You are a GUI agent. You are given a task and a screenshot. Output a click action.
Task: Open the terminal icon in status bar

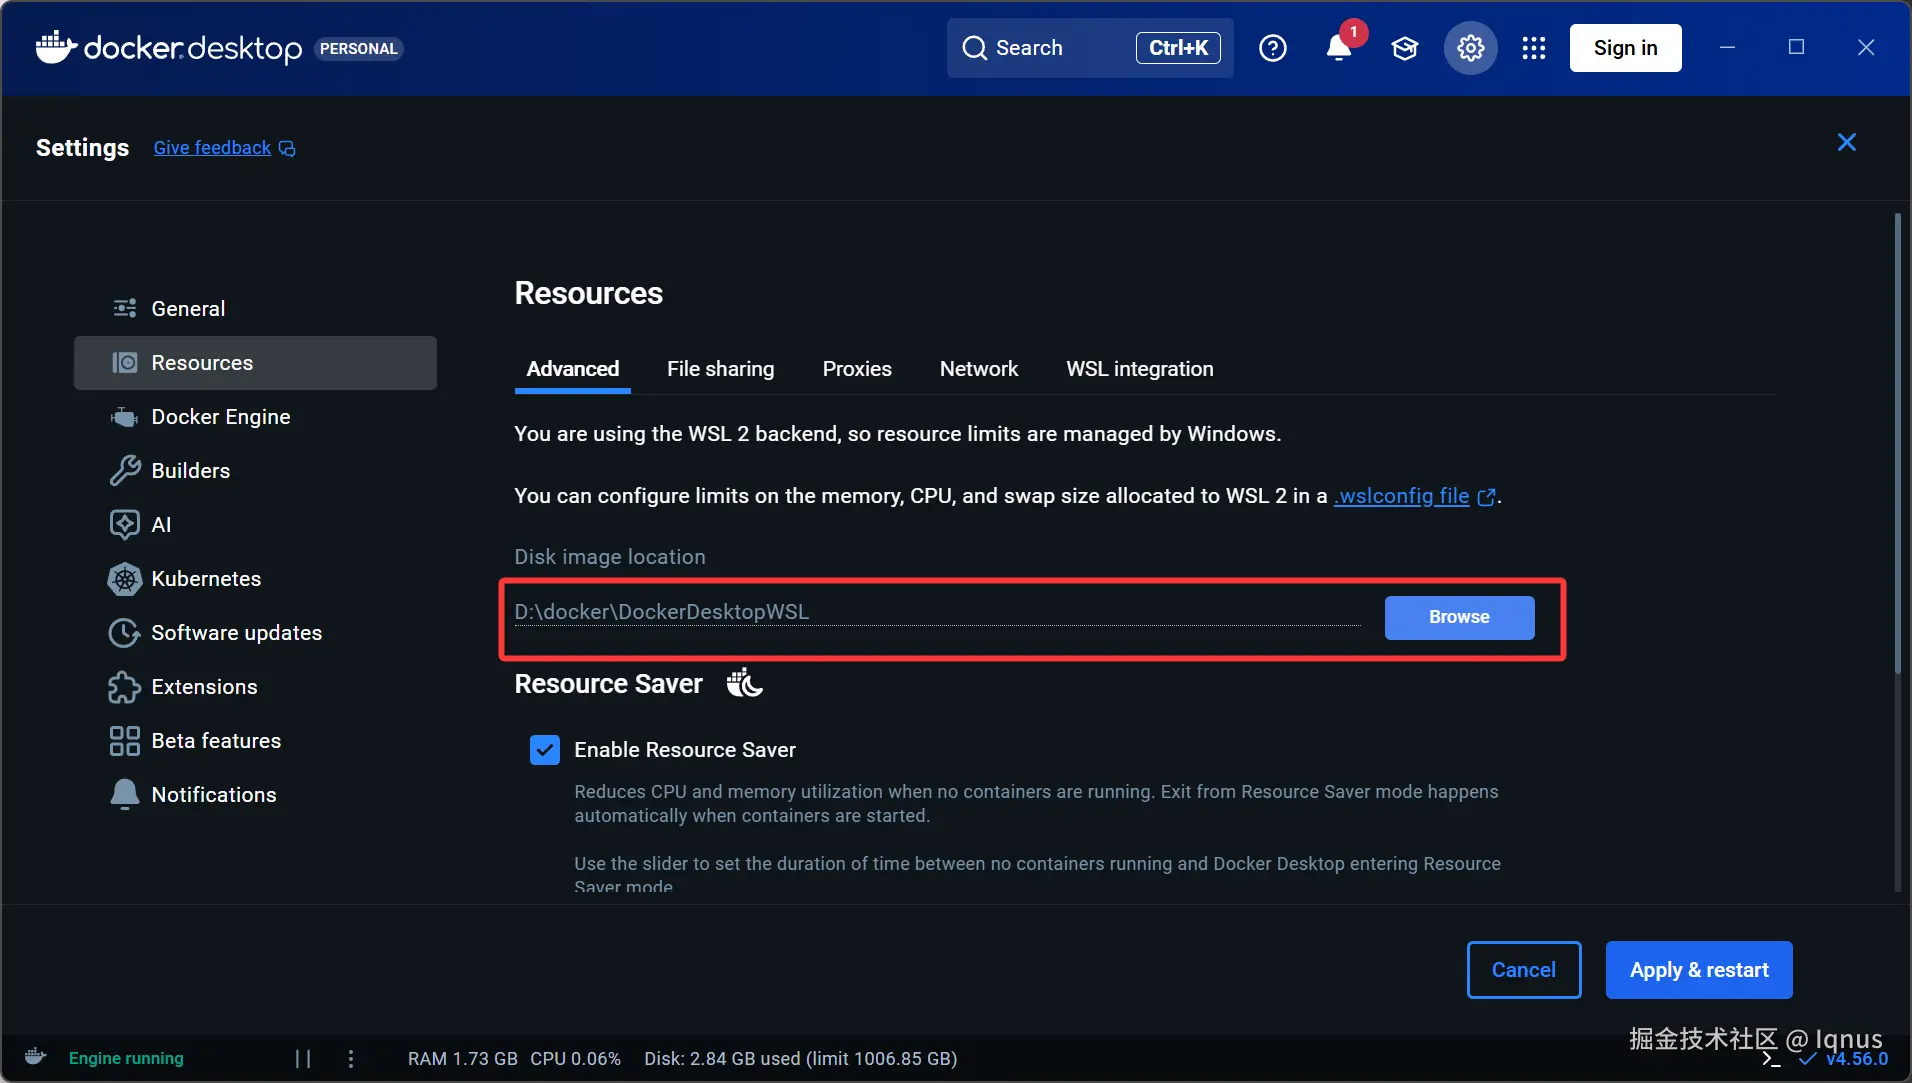point(1771,1058)
